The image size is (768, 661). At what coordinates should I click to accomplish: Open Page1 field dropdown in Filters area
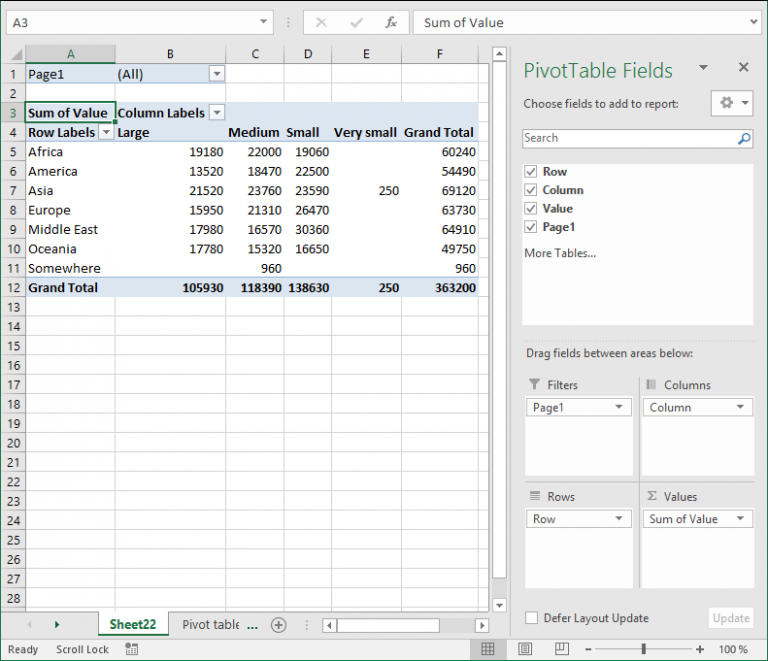(x=619, y=407)
